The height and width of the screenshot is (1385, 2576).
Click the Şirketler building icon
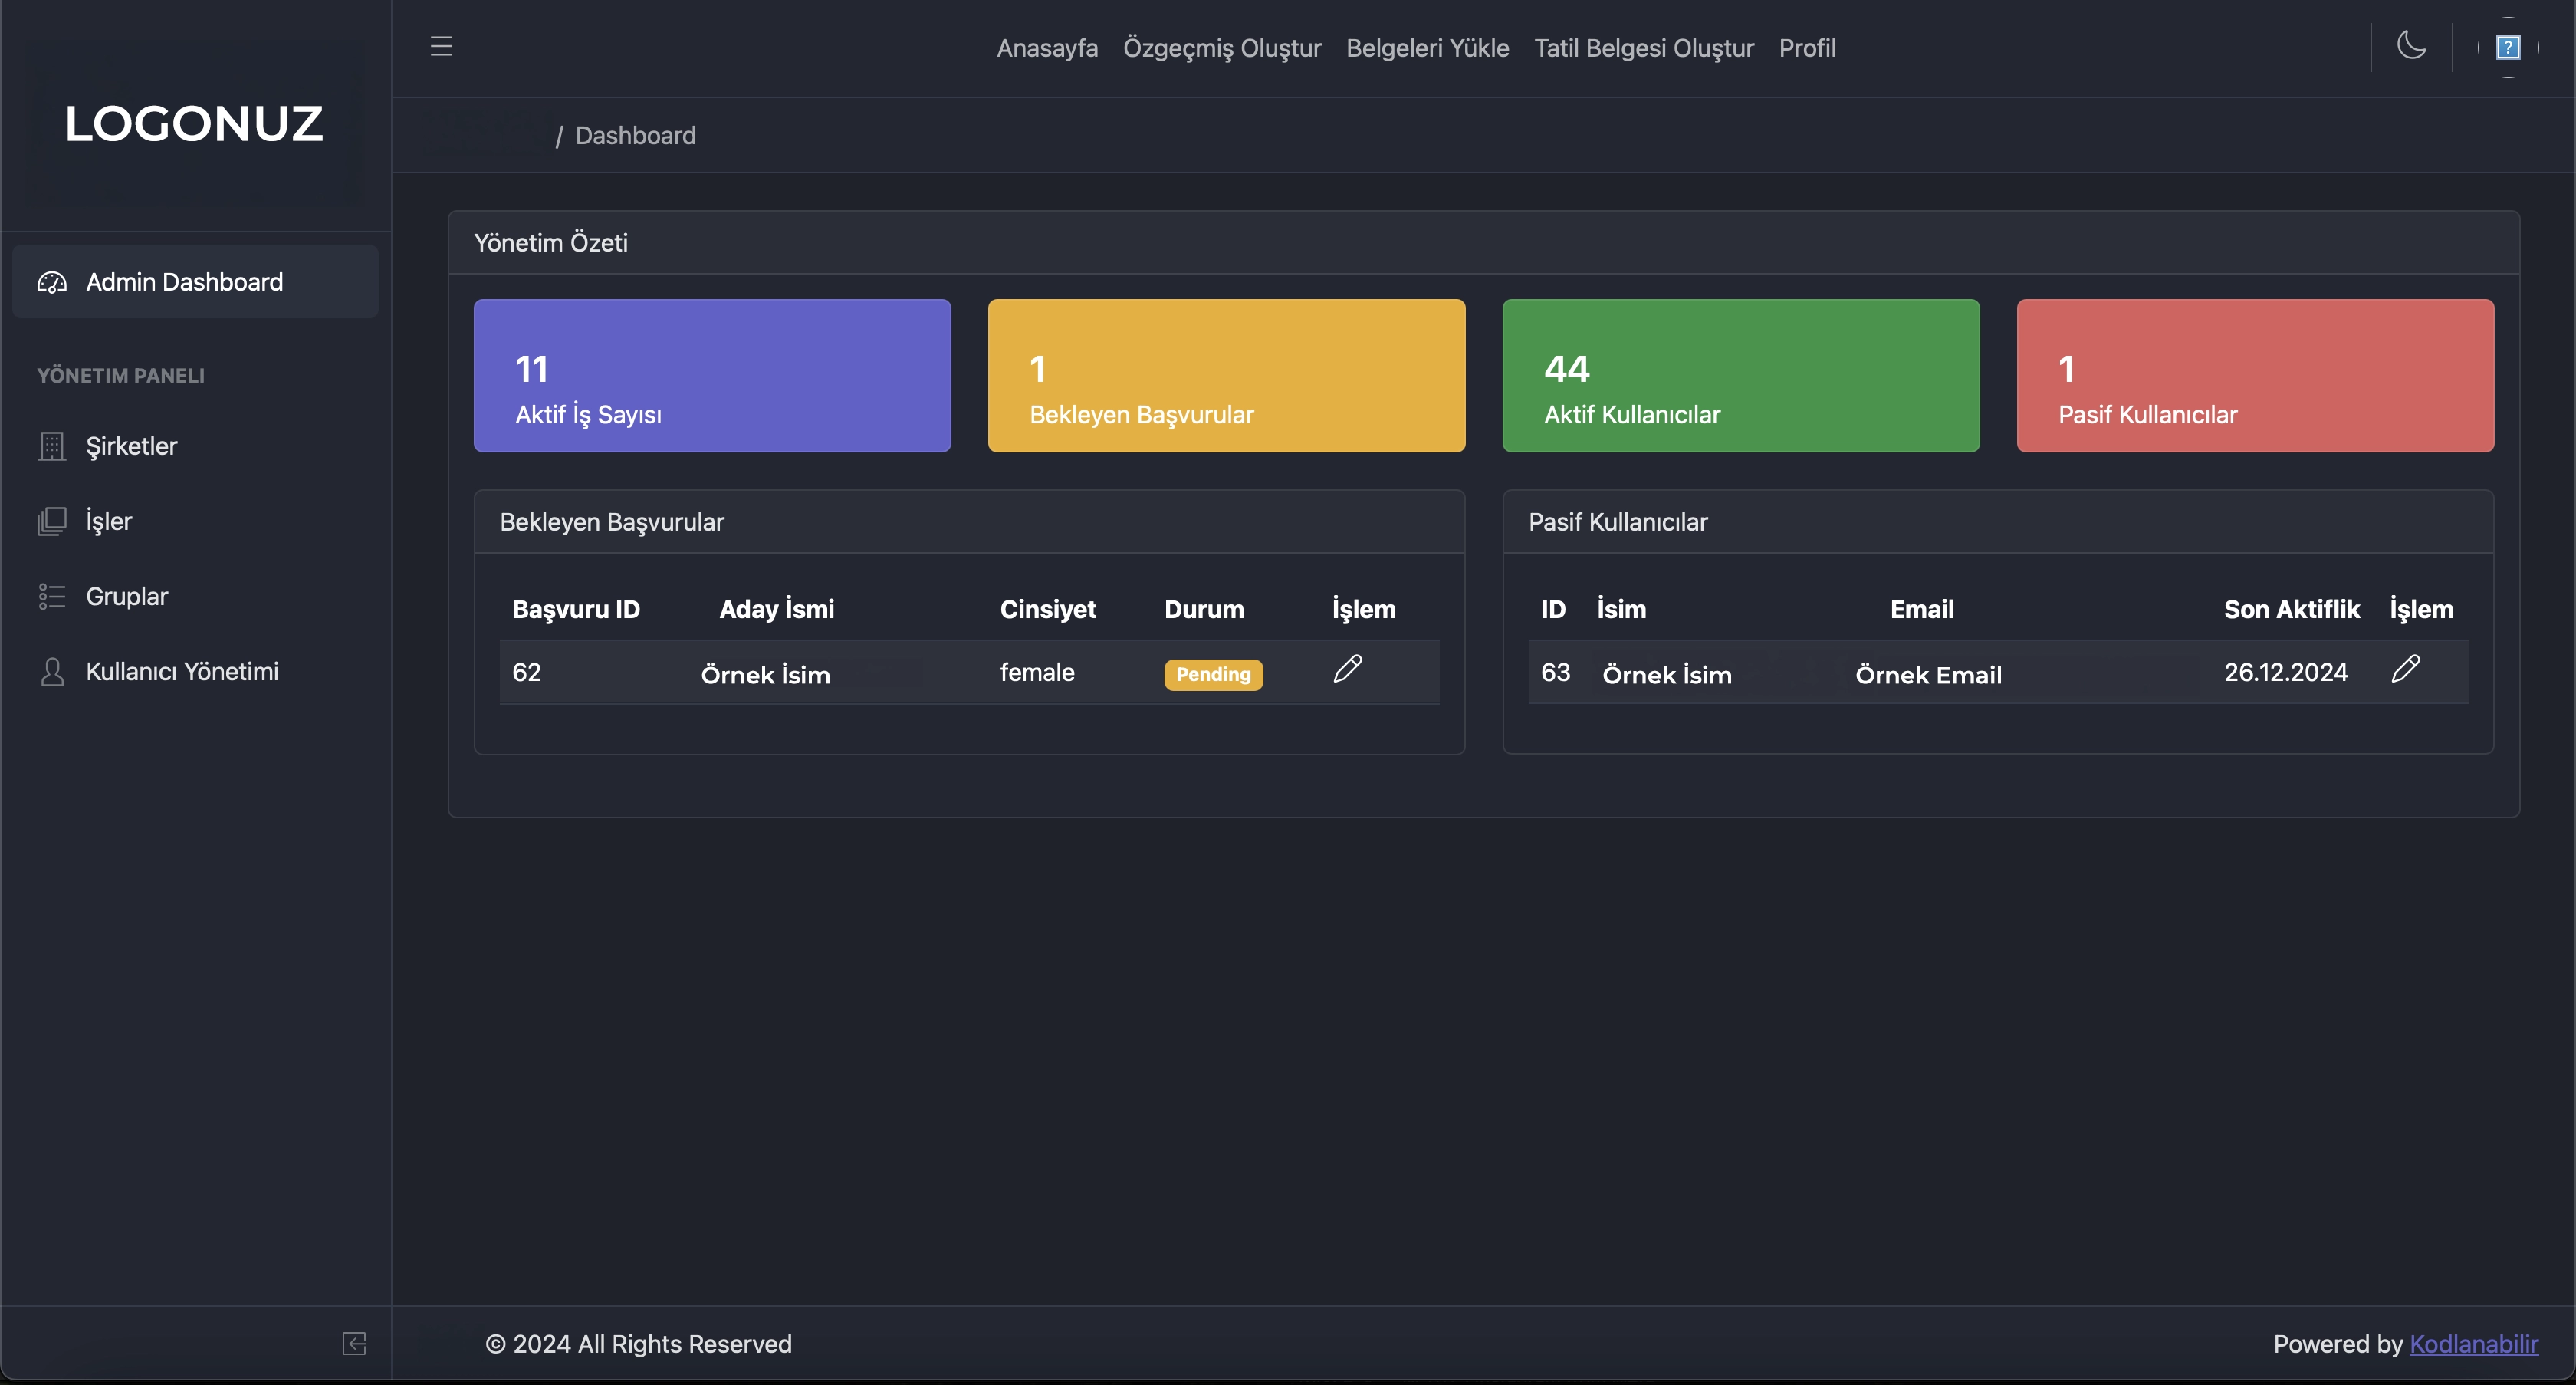(52, 446)
